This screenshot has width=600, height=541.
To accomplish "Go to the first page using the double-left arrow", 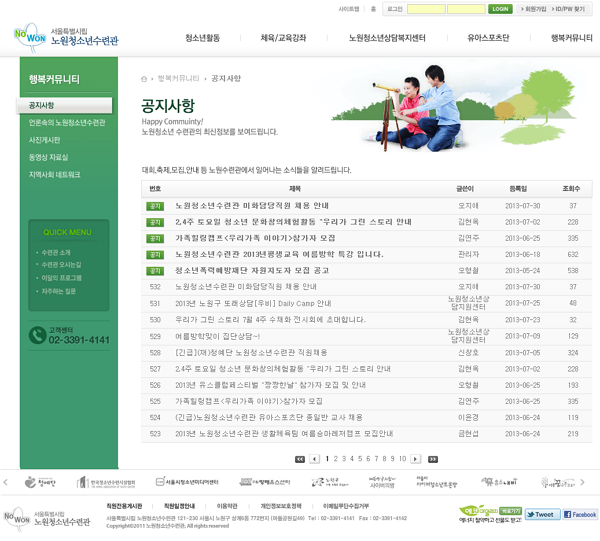I will 300,459.
